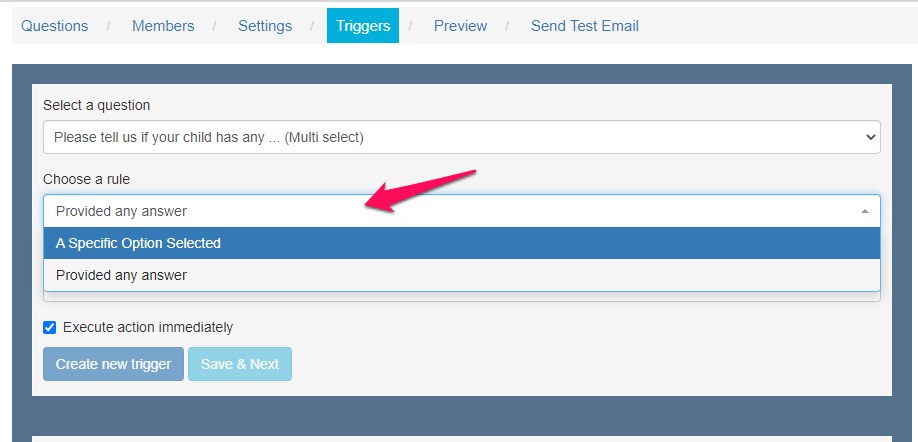Open the Select a question dropdown
The width and height of the screenshot is (918, 442).
pos(461,137)
